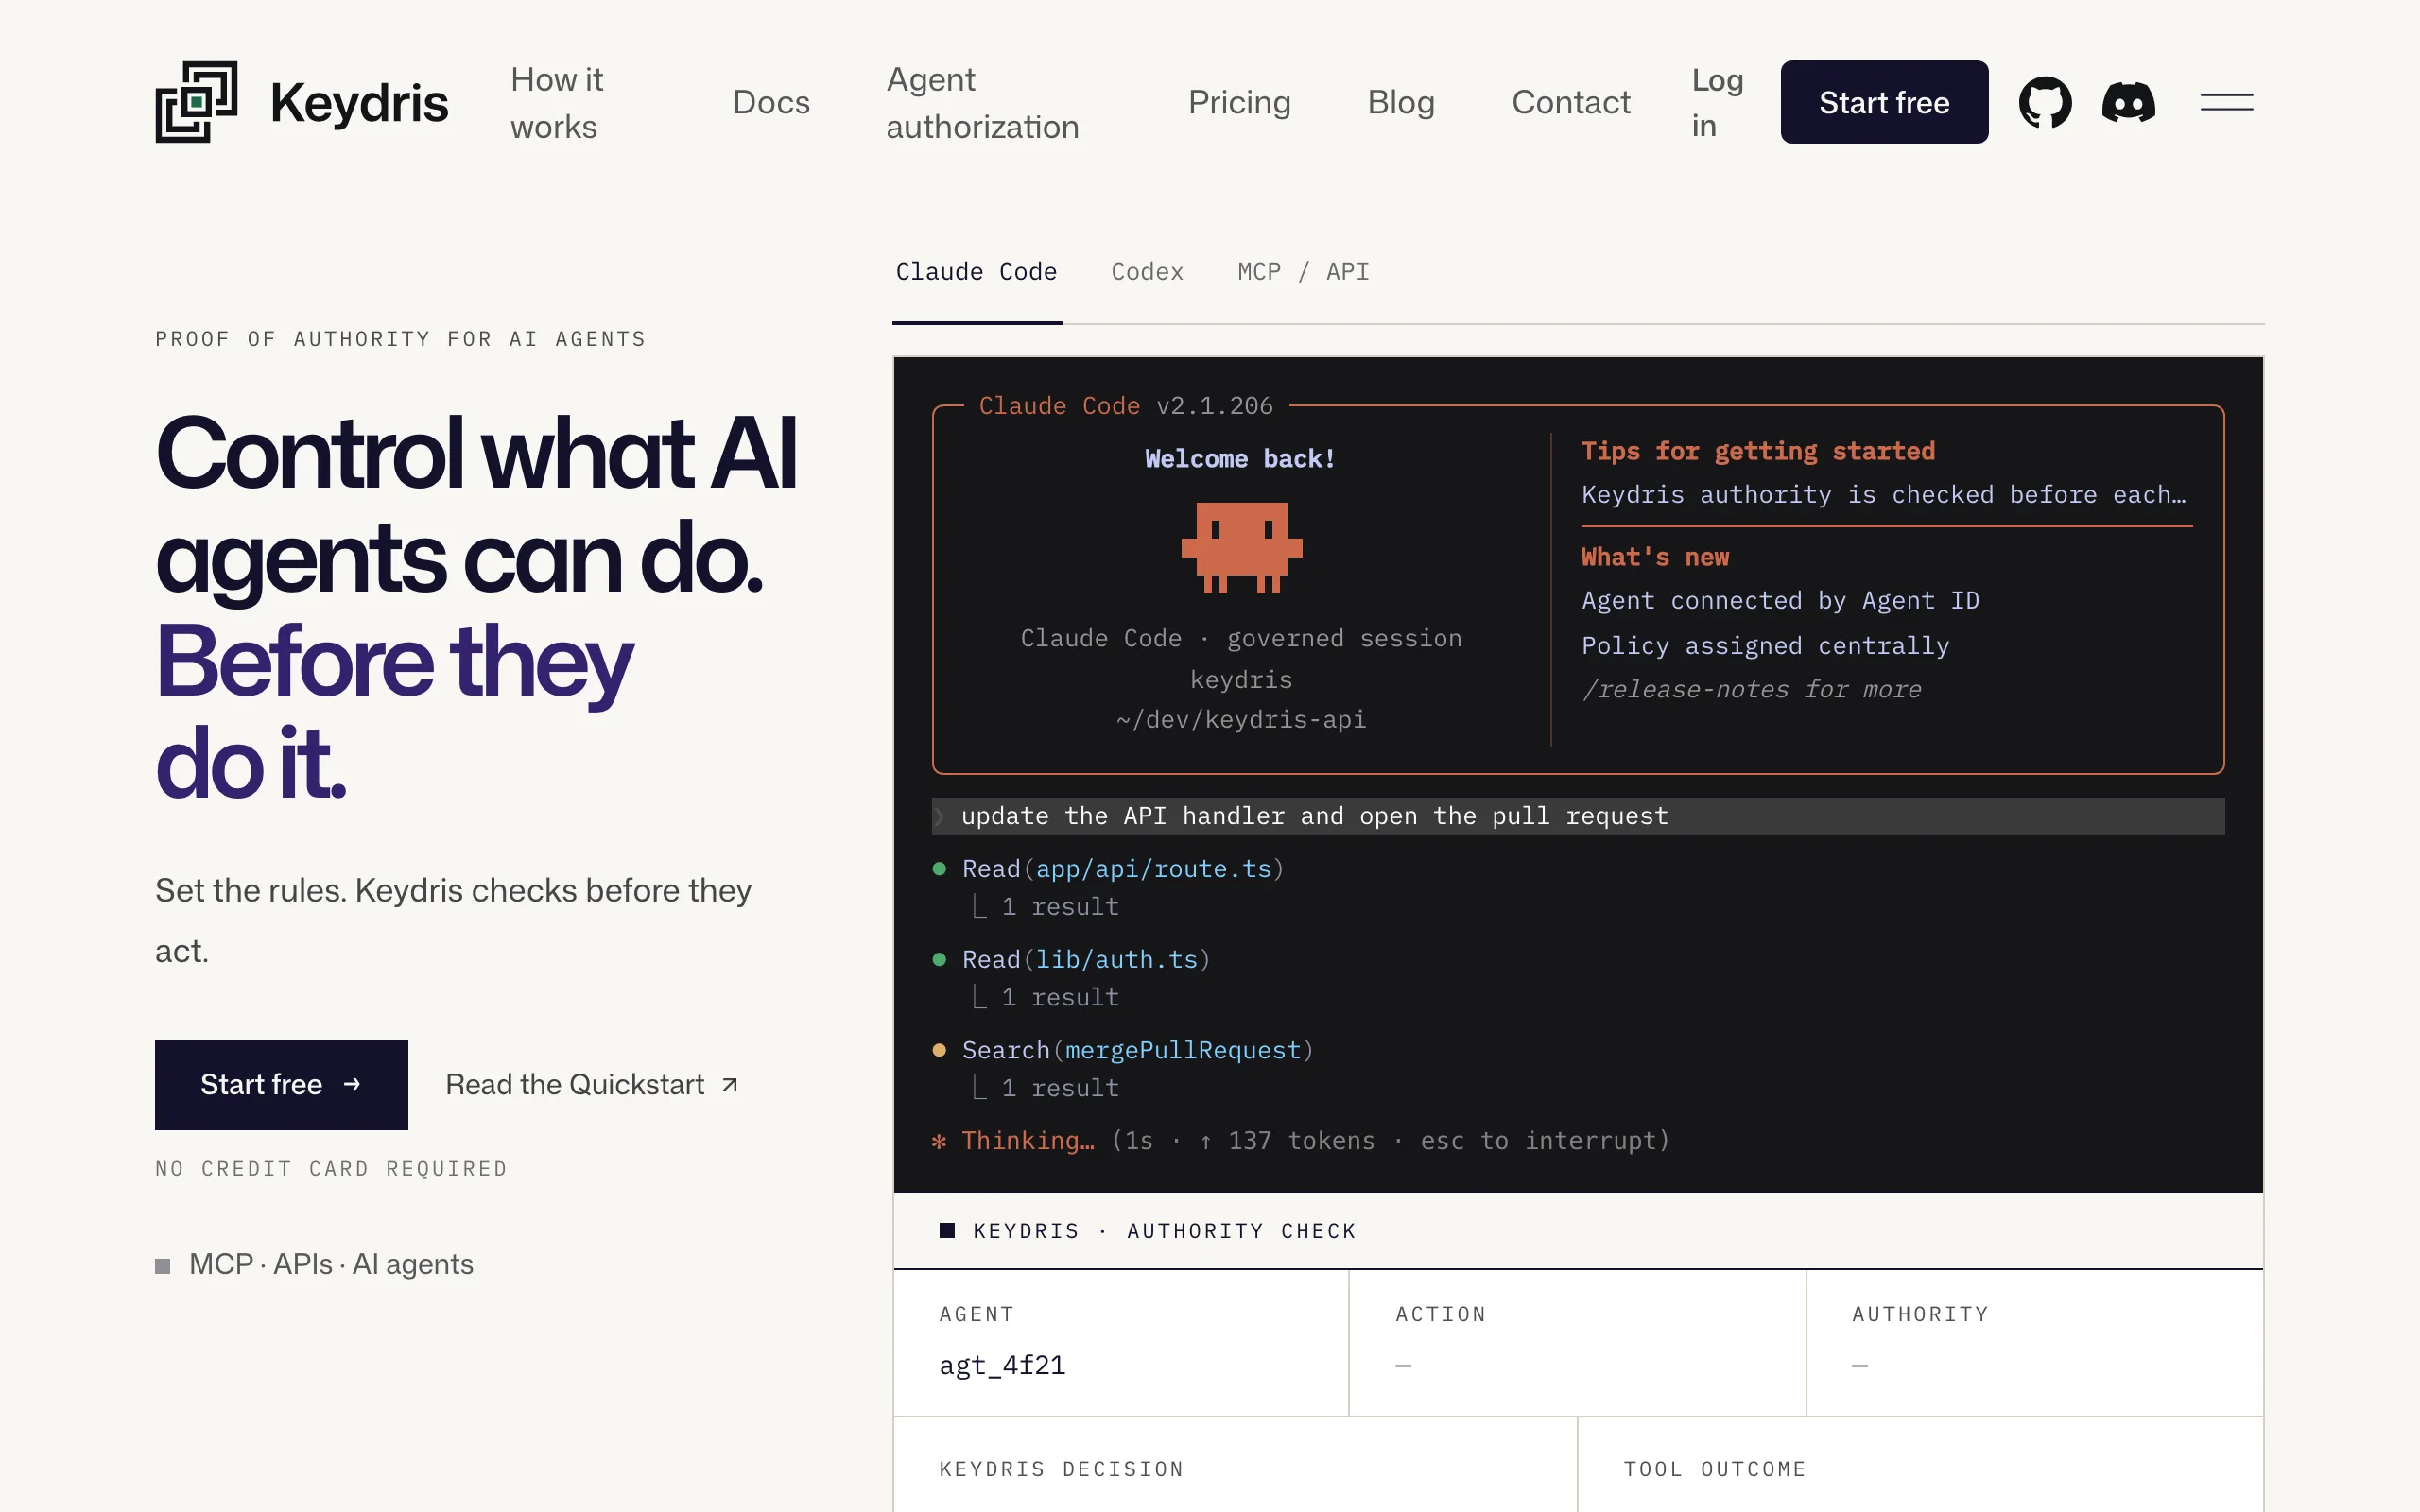Open the GitHub repository icon
Screen dimensions: 2420x1512
(x=2045, y=102)
